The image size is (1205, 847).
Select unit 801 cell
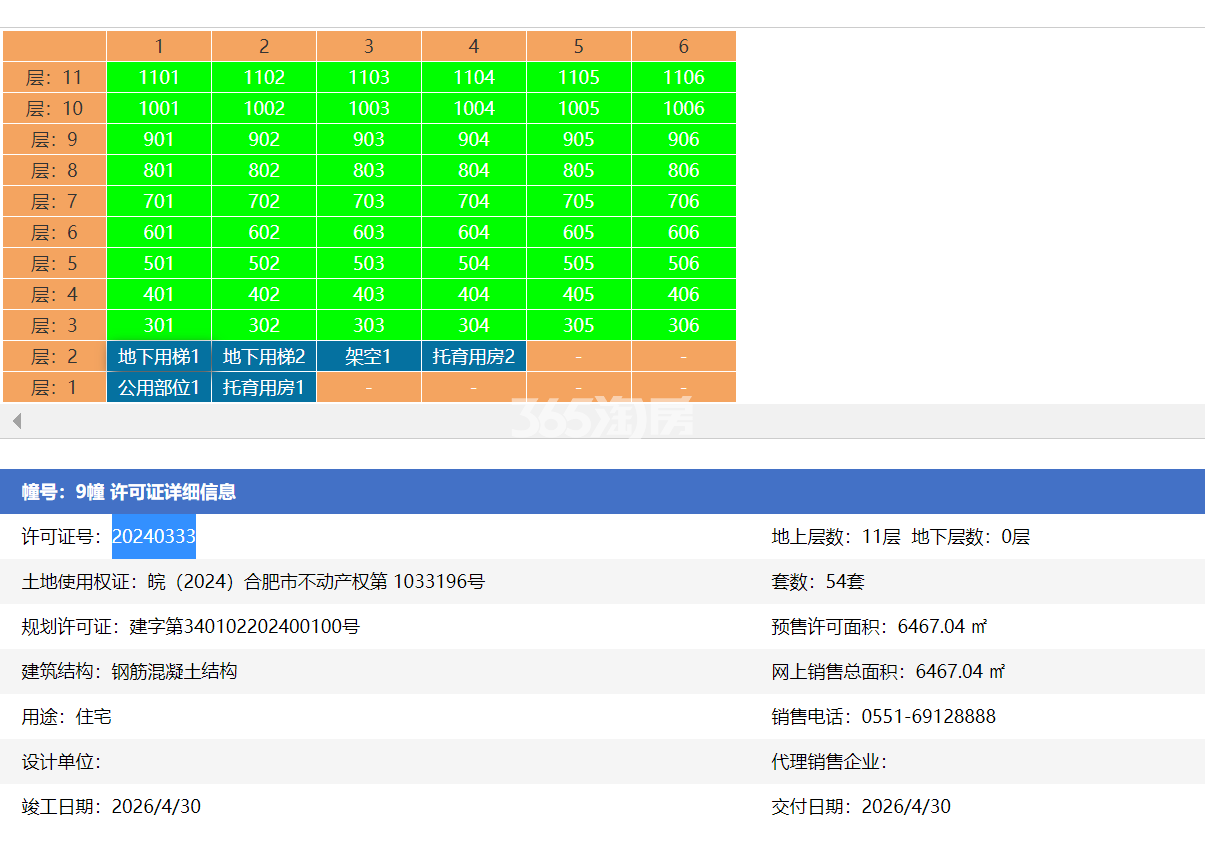[159, 170]
